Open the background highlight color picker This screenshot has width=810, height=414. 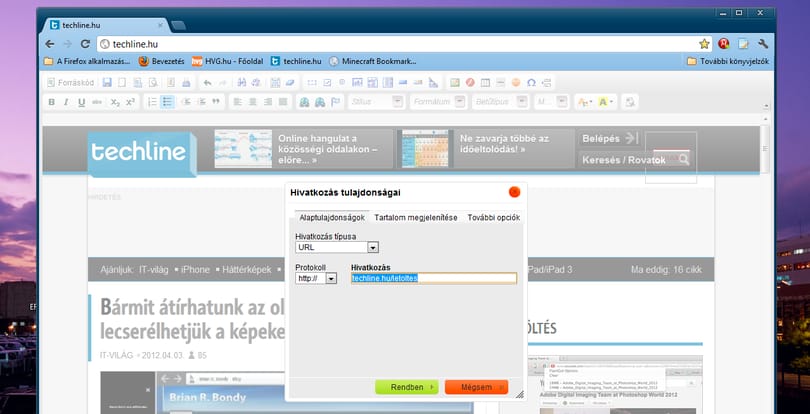click(x=605, y=102)
